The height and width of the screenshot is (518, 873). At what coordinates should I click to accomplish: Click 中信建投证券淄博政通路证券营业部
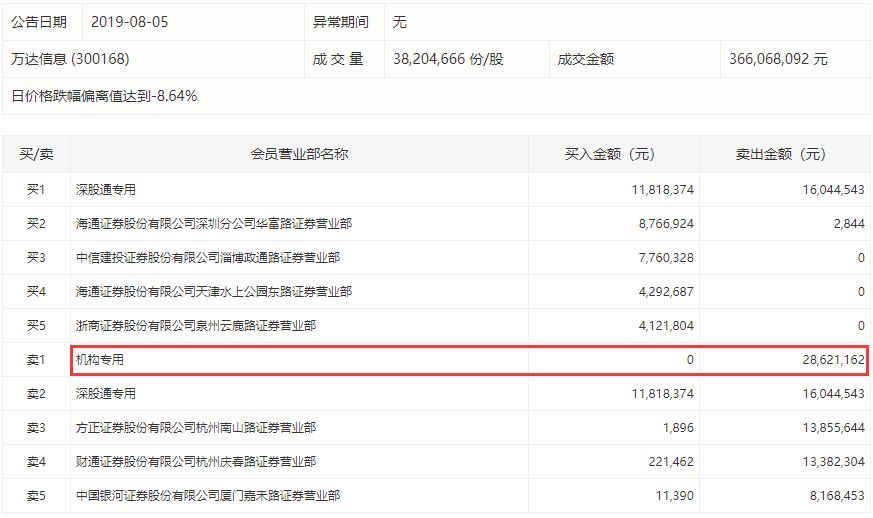tap(208, 258)
